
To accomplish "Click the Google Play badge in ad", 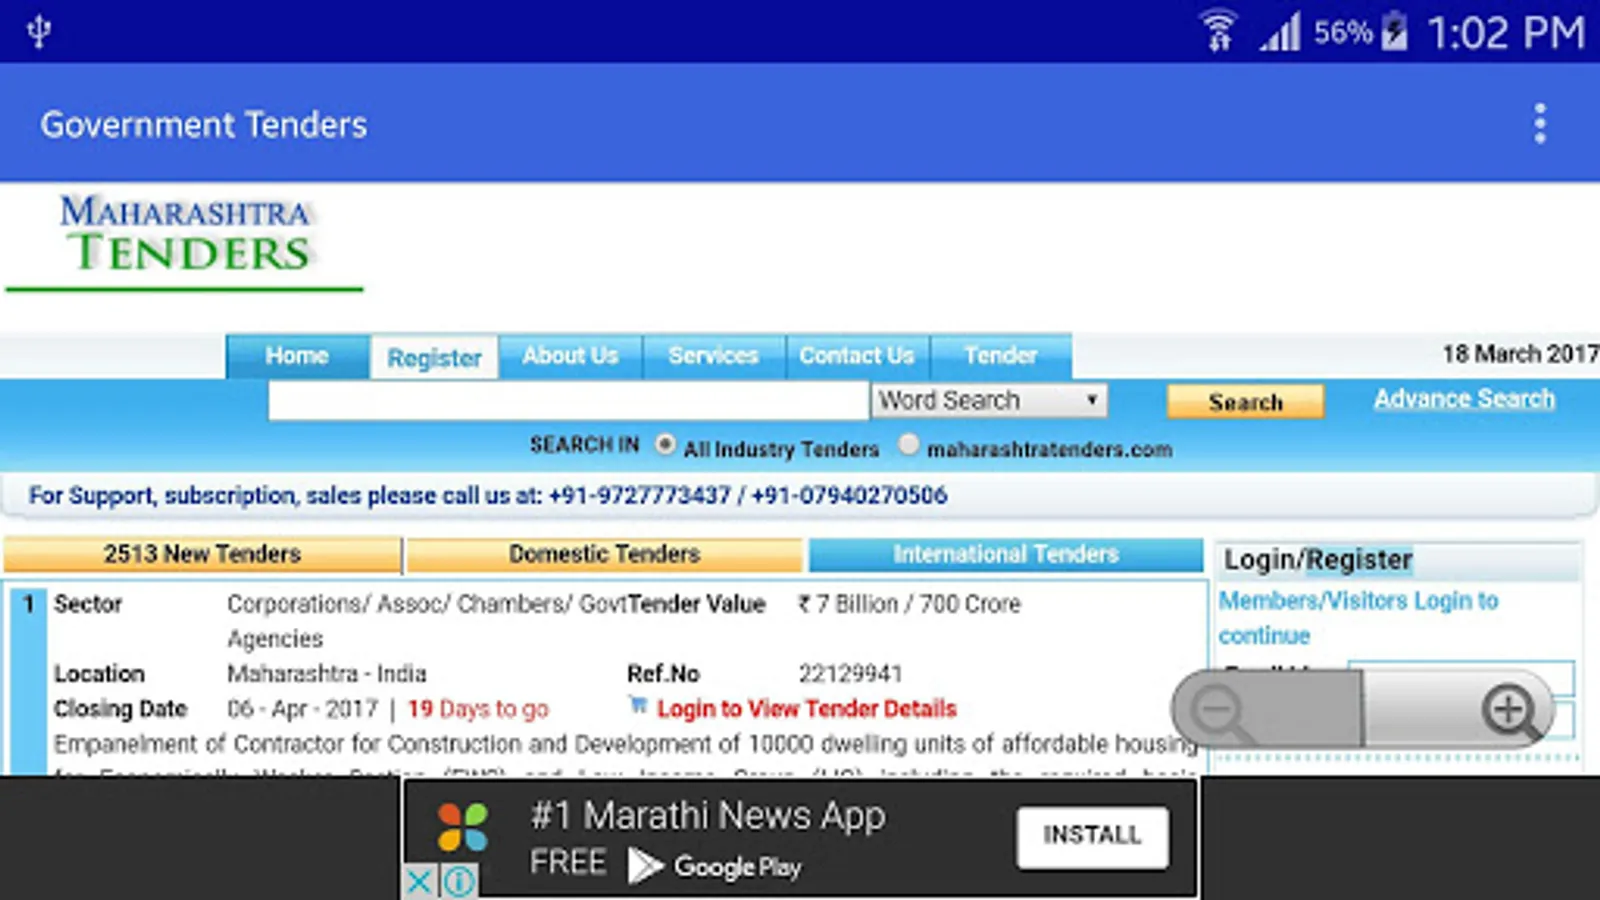I will coord(716,865).
